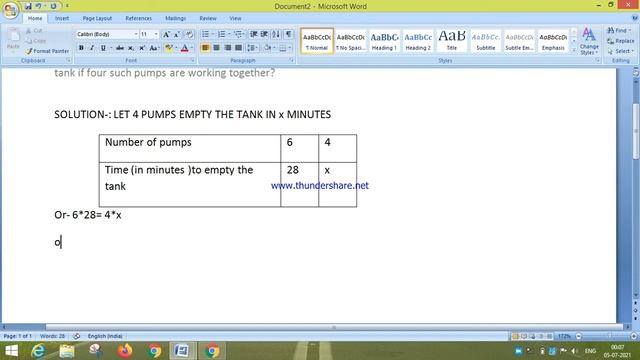Viewport: 640px width, 360px height.
Task: Switch to the Review tab
Action: pyautogui.click(x=208, y=18)
